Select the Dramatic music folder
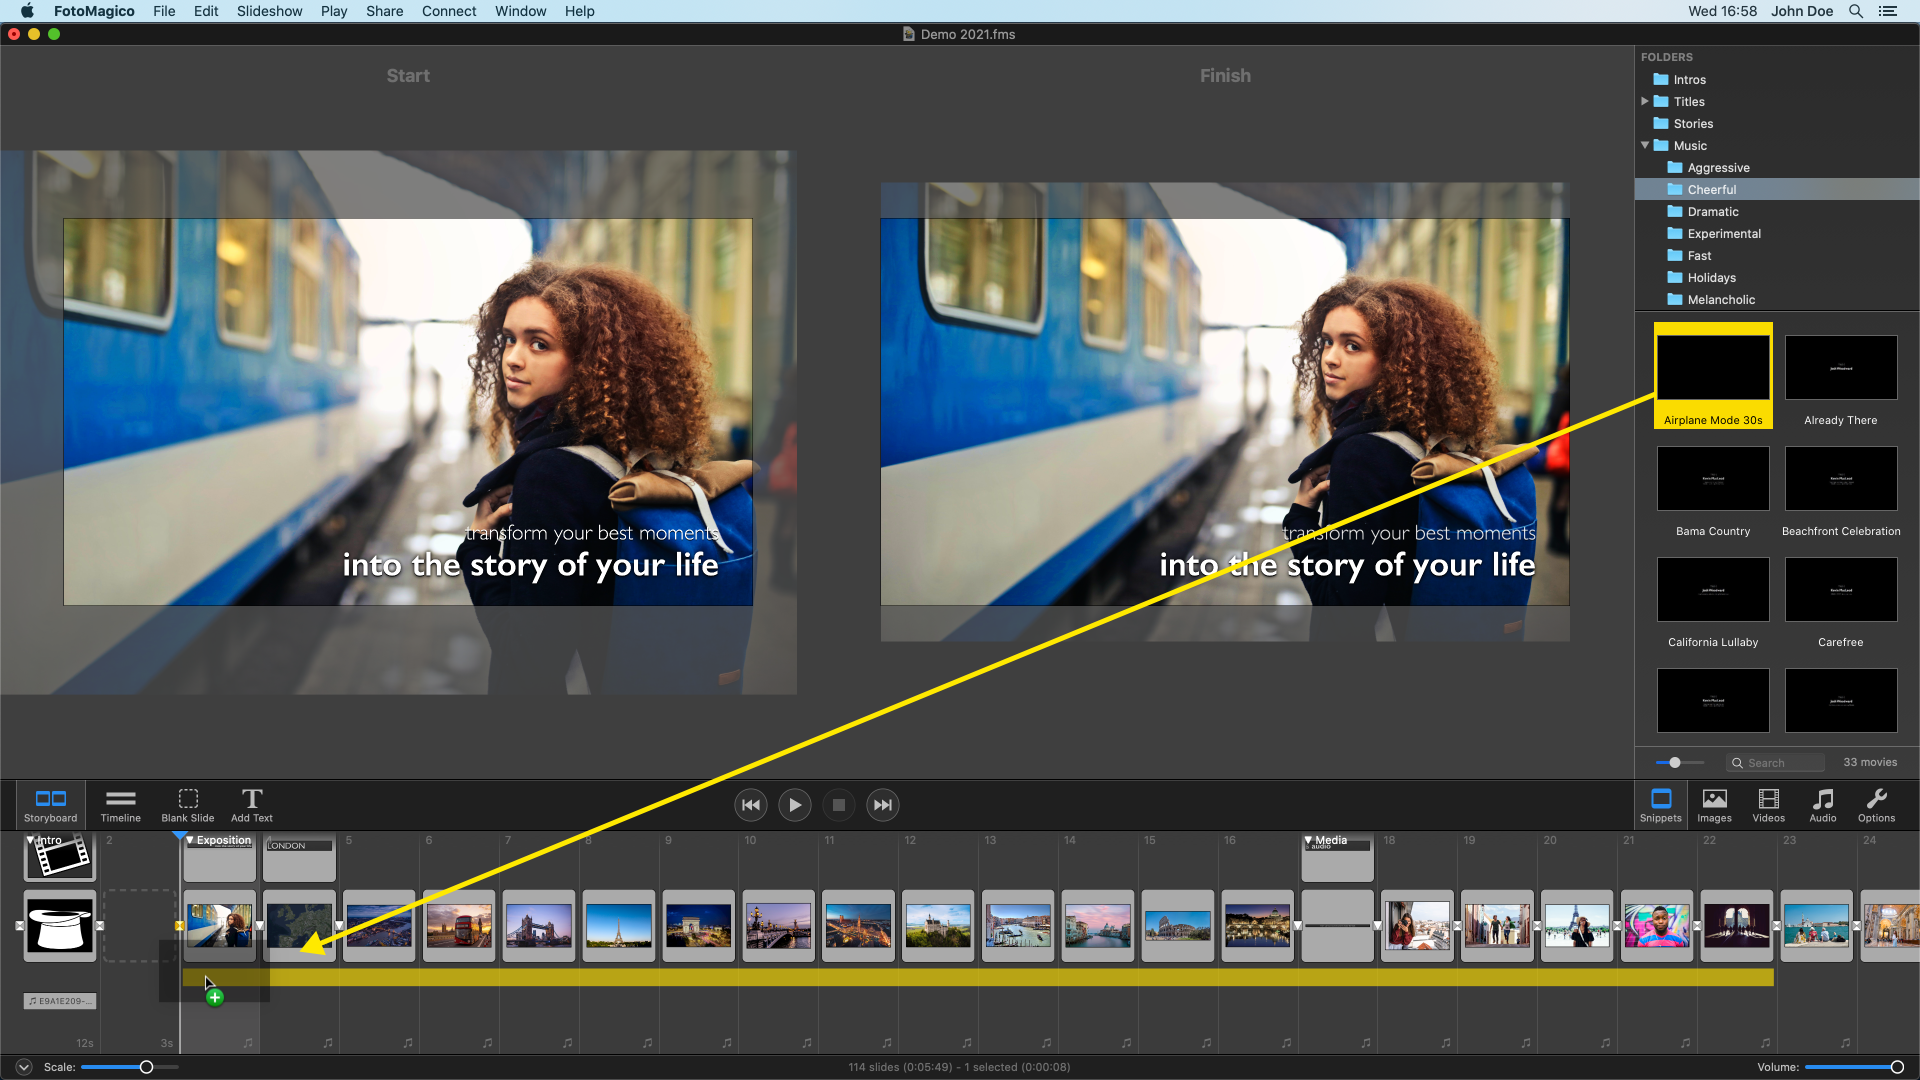The height and width of the screenshot is (1080, 1920). click(1712, 211)
